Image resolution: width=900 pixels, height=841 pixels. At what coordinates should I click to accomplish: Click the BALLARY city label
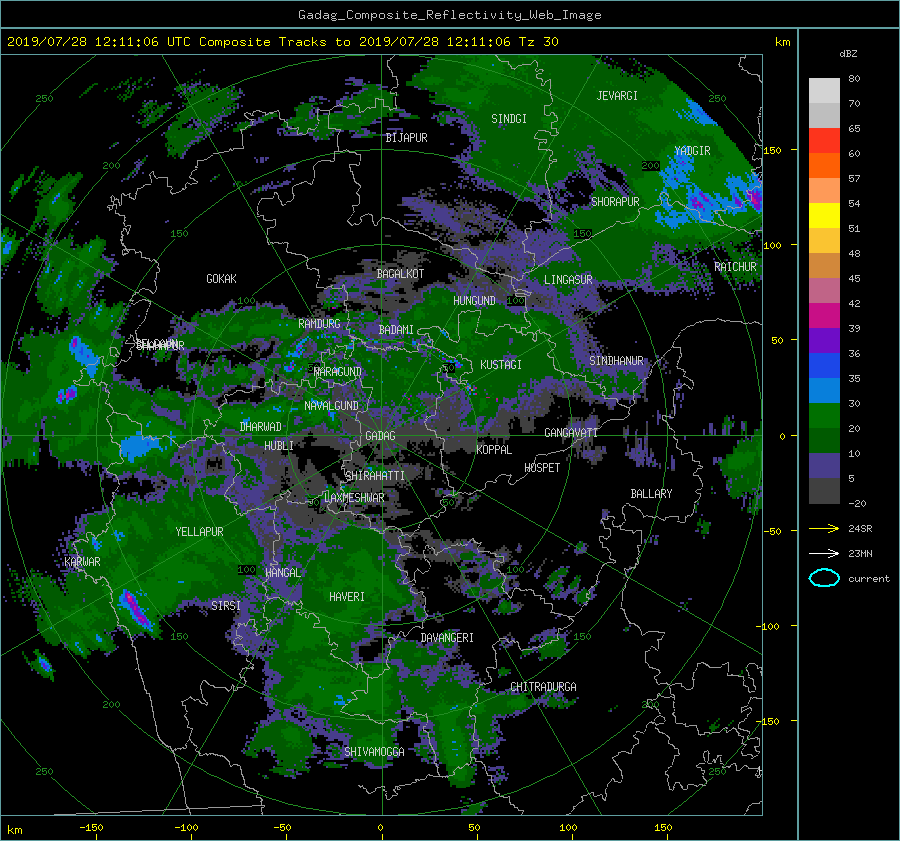pos(651,494)
